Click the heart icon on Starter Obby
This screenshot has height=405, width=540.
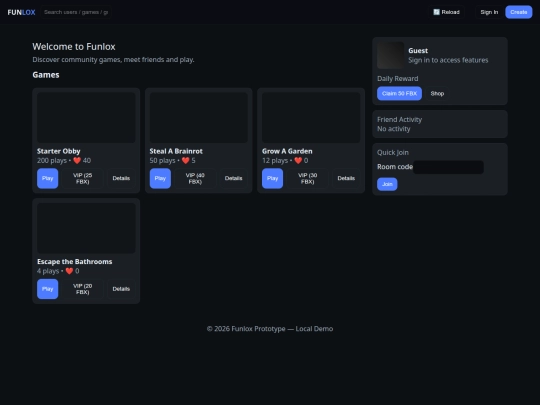tap(77, 160)
